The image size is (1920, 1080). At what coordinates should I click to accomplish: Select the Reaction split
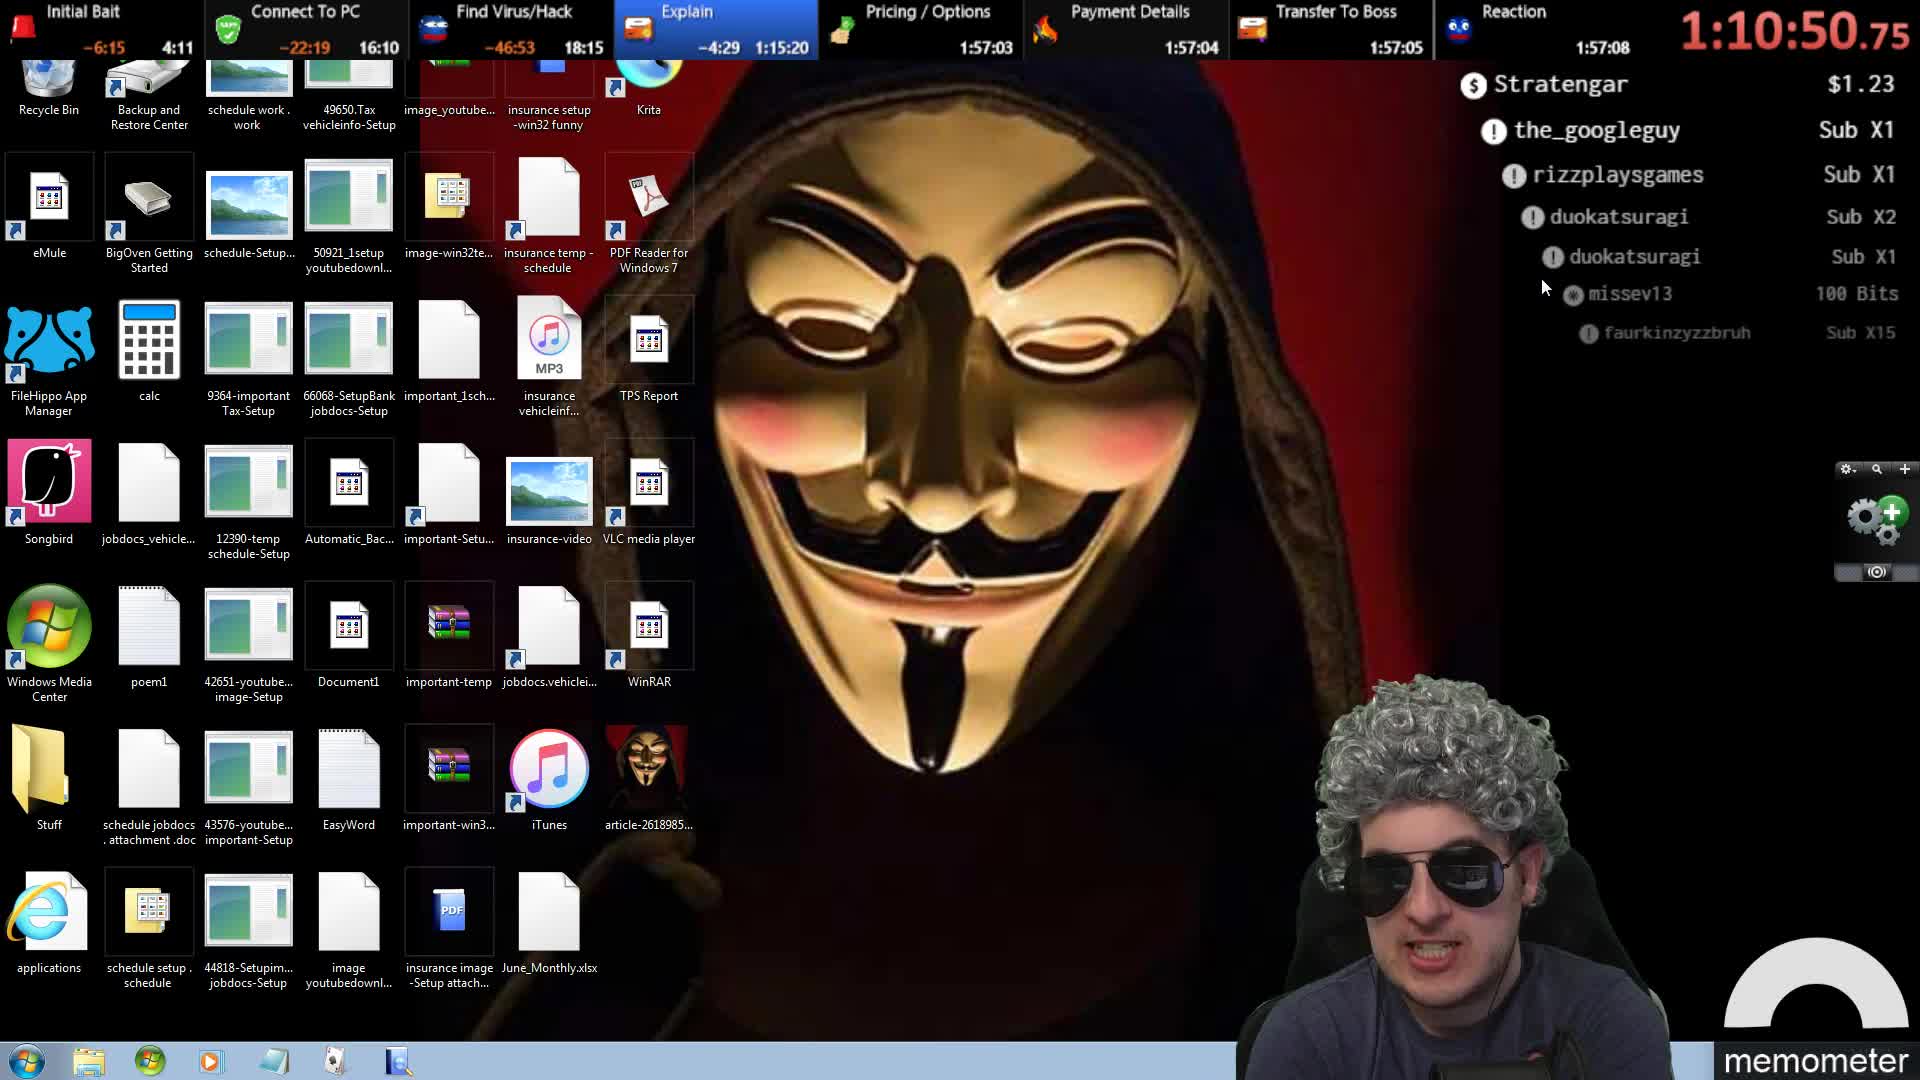(1536, 30)
